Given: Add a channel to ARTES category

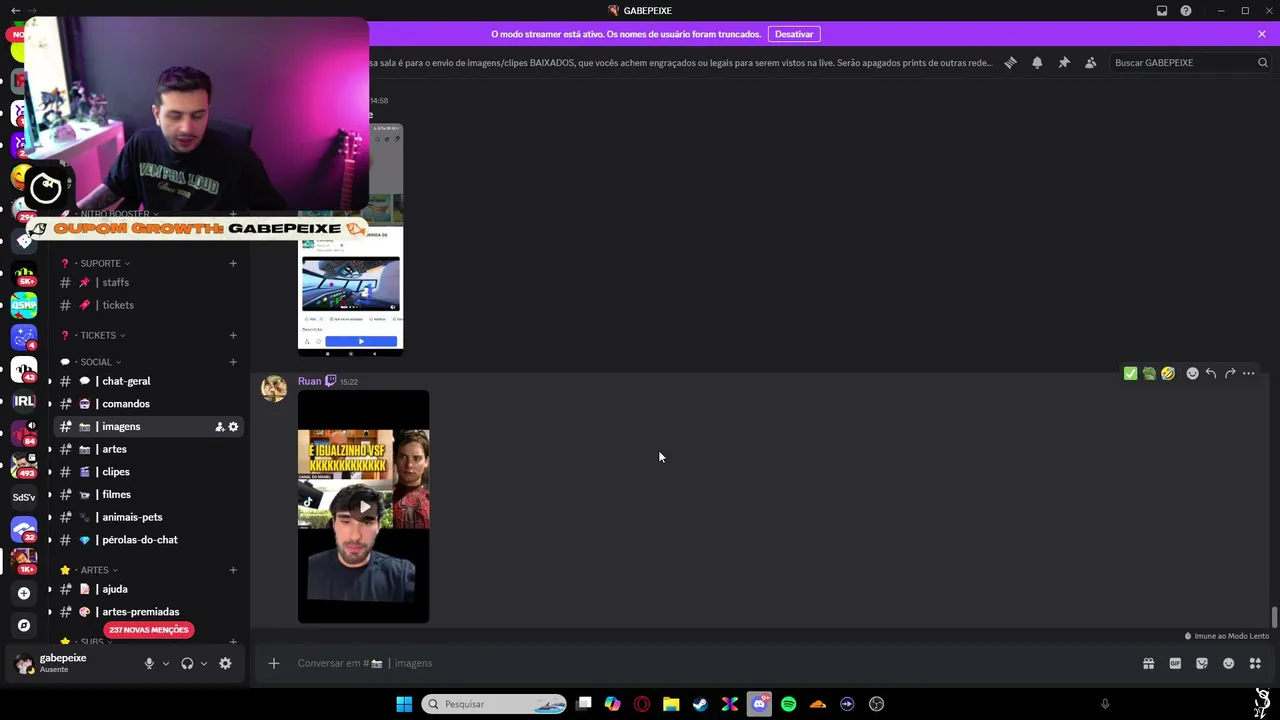Looking at the screenshot, I should [233, 570].
